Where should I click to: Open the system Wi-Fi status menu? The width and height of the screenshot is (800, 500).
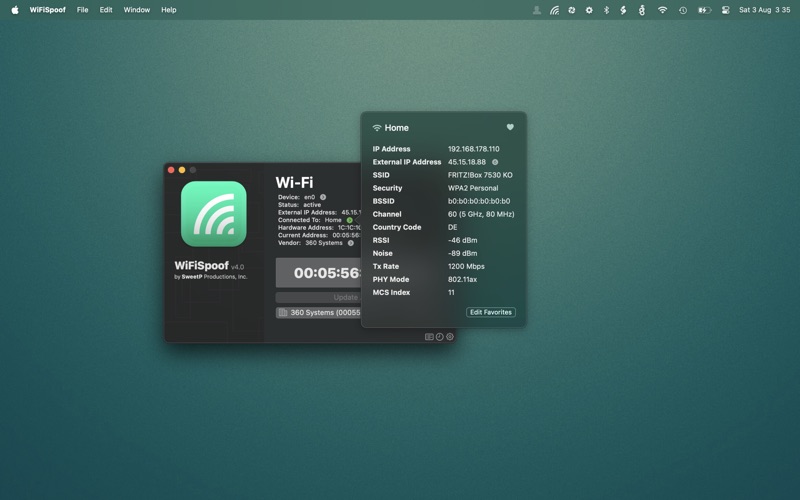[662, 10]
